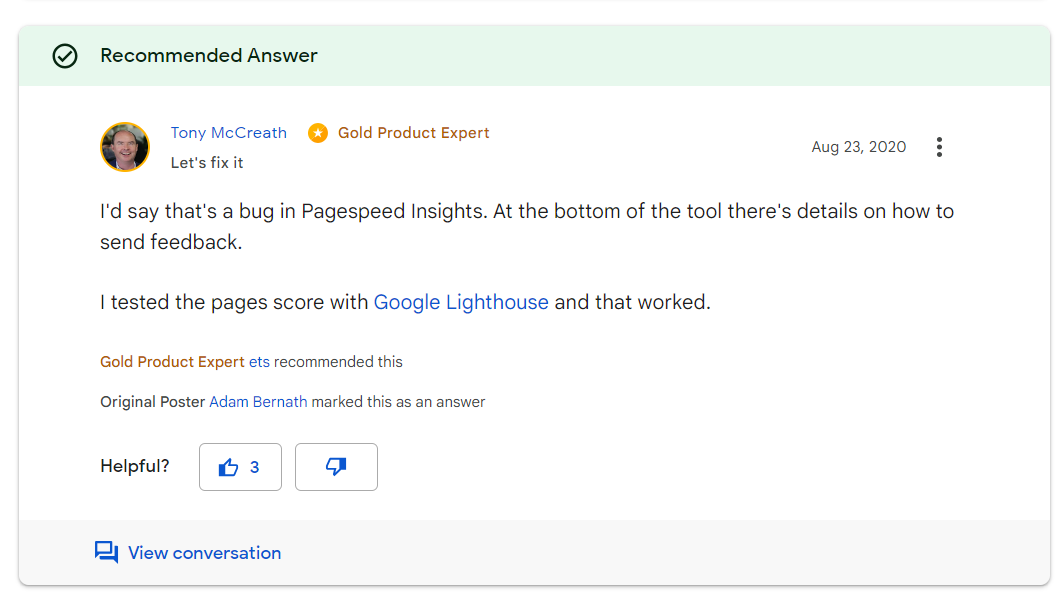Image resolution: width=1064 pixels, height=602 pixels.
Task: Upvote the answer as helpful
Action: (240, 466)
